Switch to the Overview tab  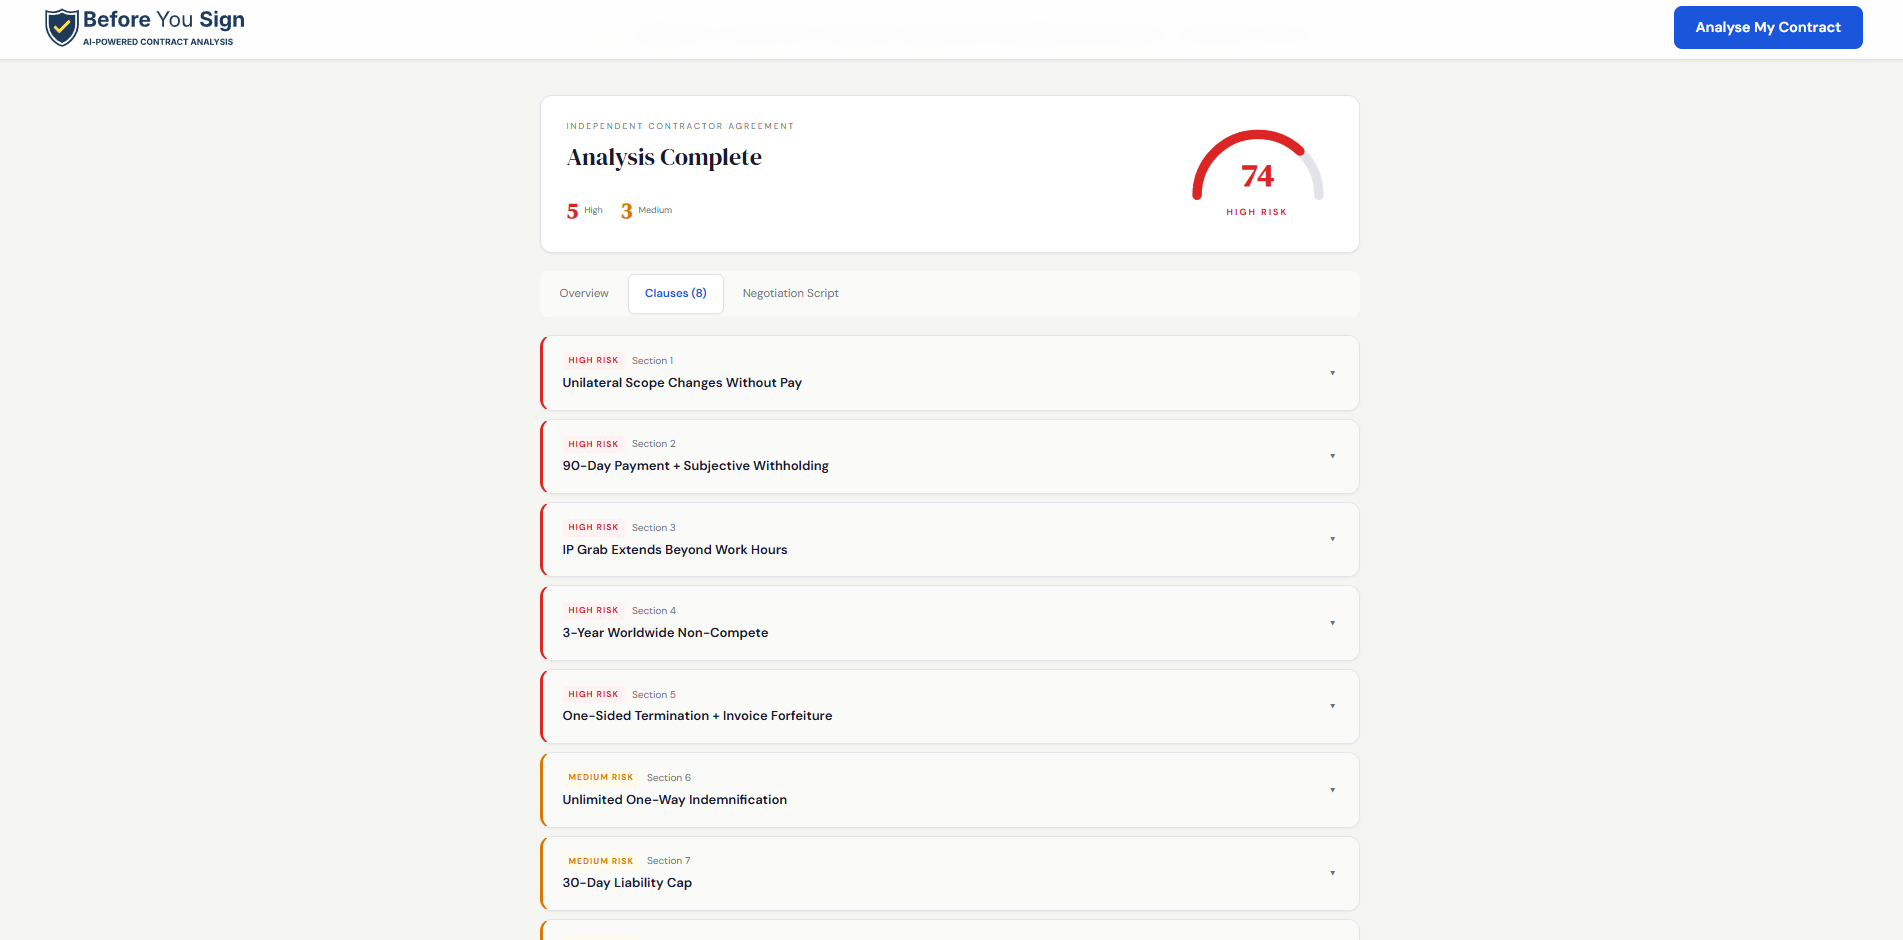(x=583, y=293)
